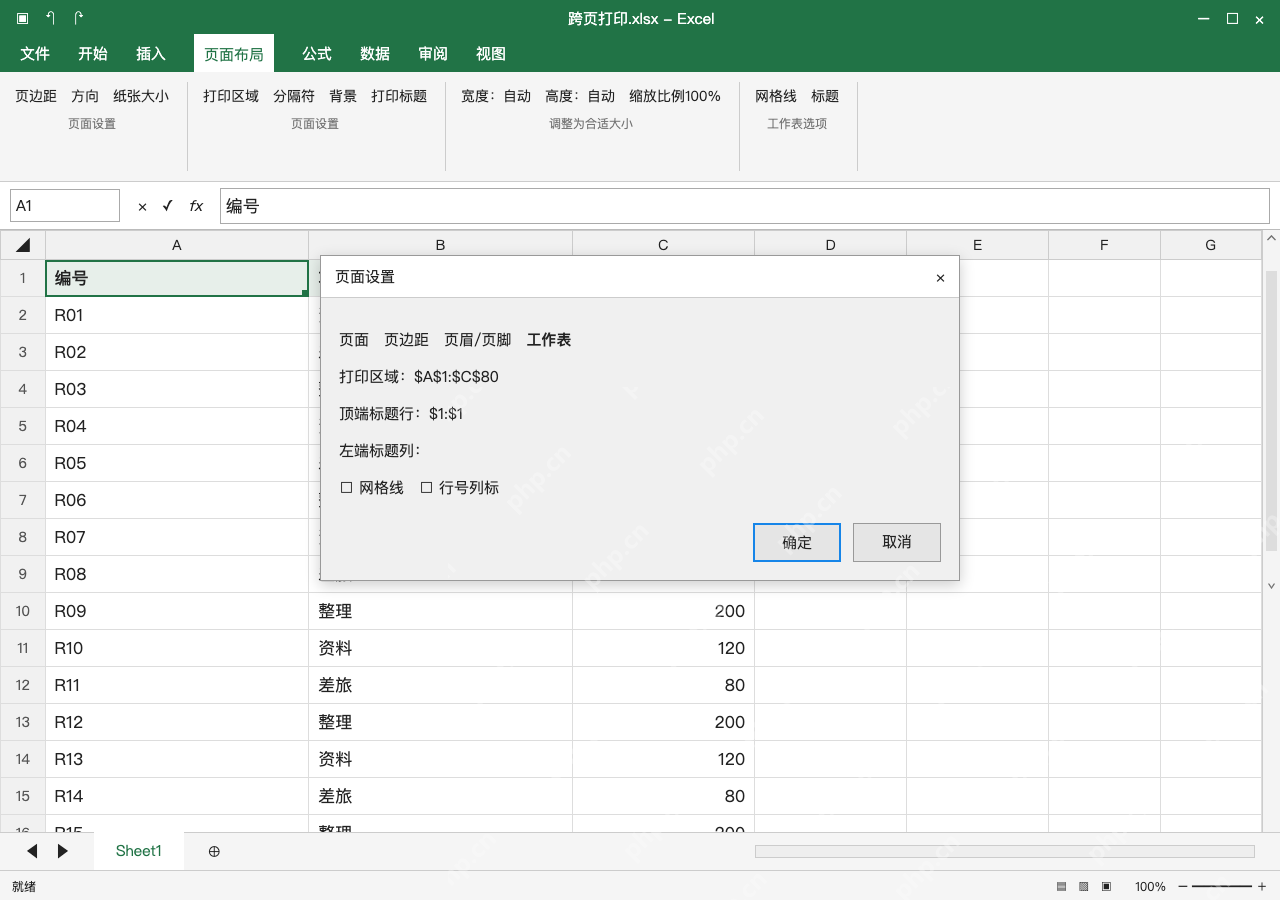Open the 高度: 自动 height dropdown
The image size is (1280, 900).
(580, 96)
